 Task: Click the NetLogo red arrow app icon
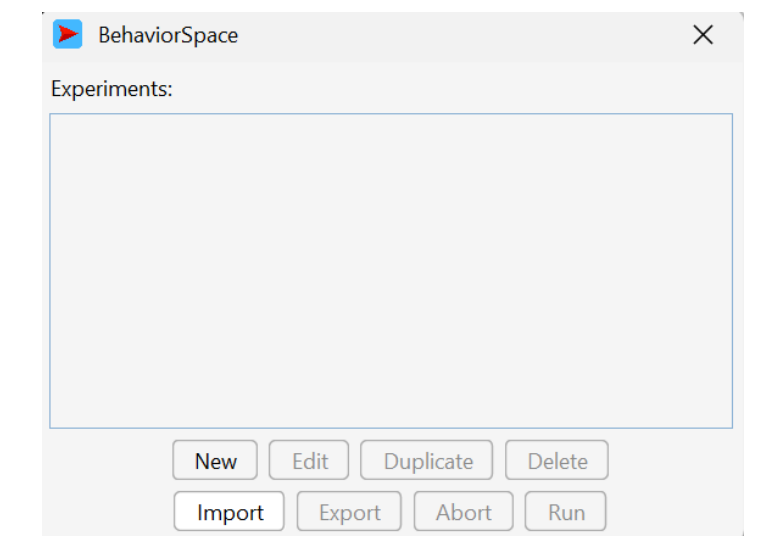tap(68, 34)
